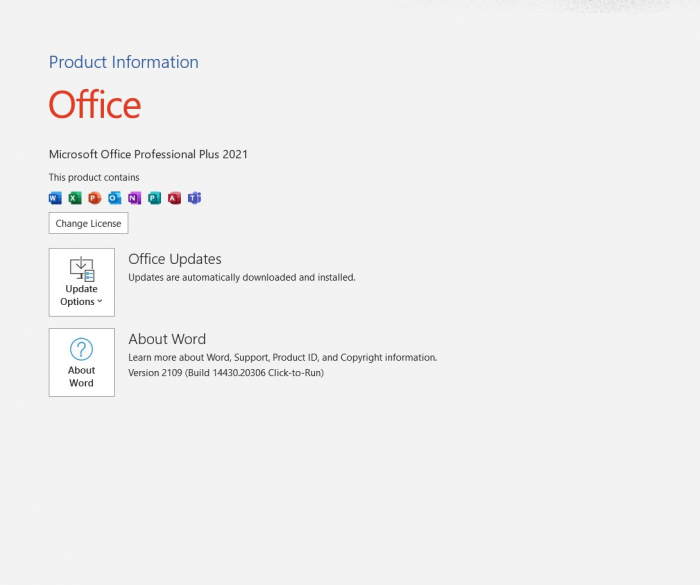Screen dimensions: 700x585
Task: Click 'Updates are automatically downloaded and installed'
Action: coord(242,277)
